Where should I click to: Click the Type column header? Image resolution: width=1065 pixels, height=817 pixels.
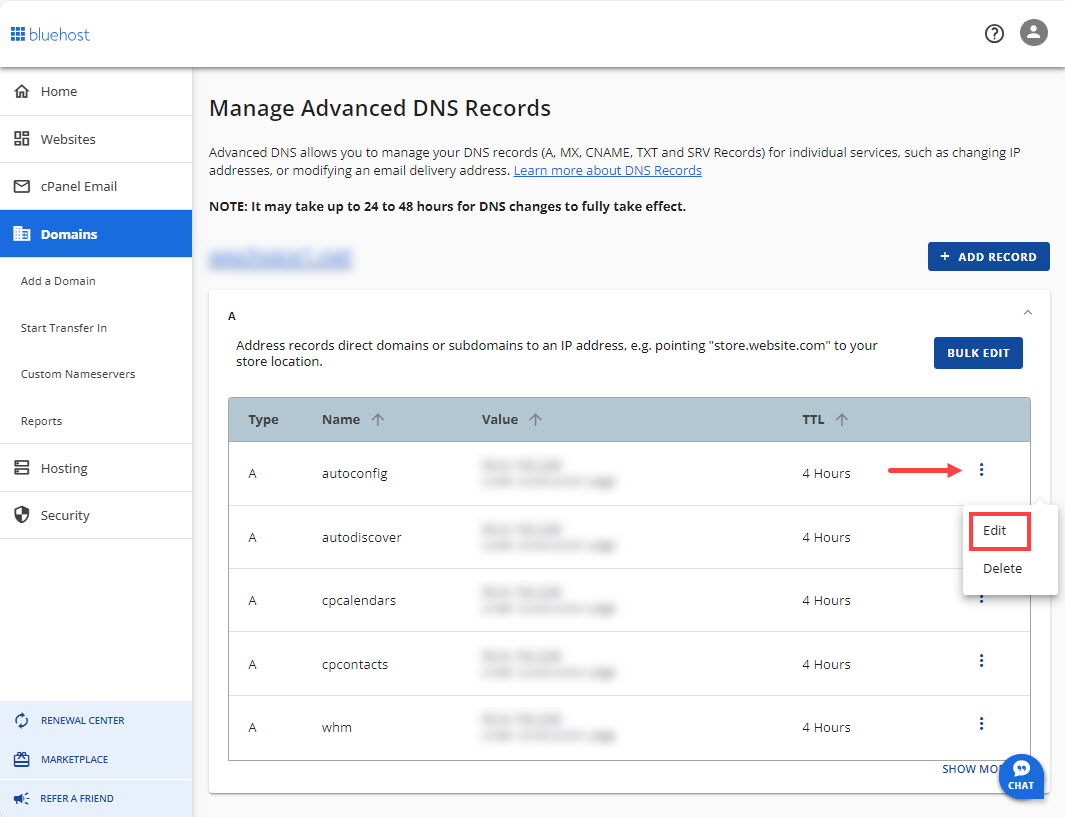264,420
